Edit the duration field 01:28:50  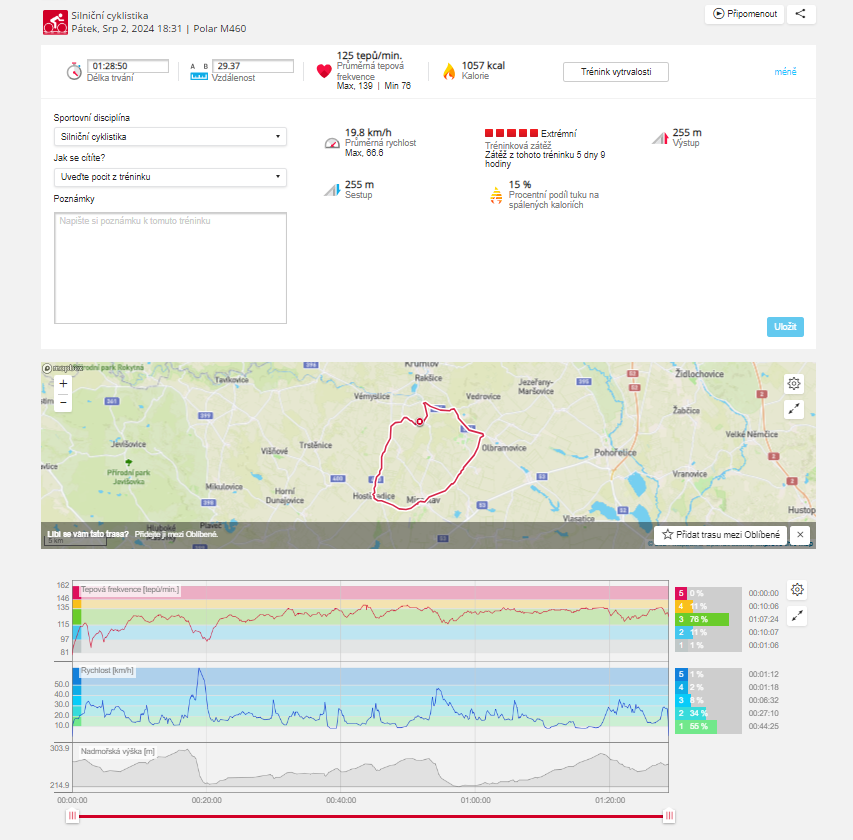128,66
